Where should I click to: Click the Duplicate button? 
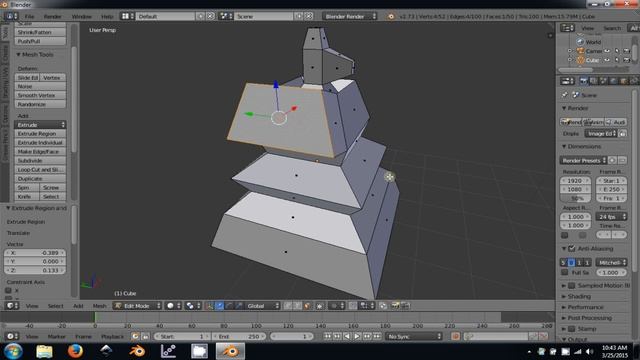point(40,179)
